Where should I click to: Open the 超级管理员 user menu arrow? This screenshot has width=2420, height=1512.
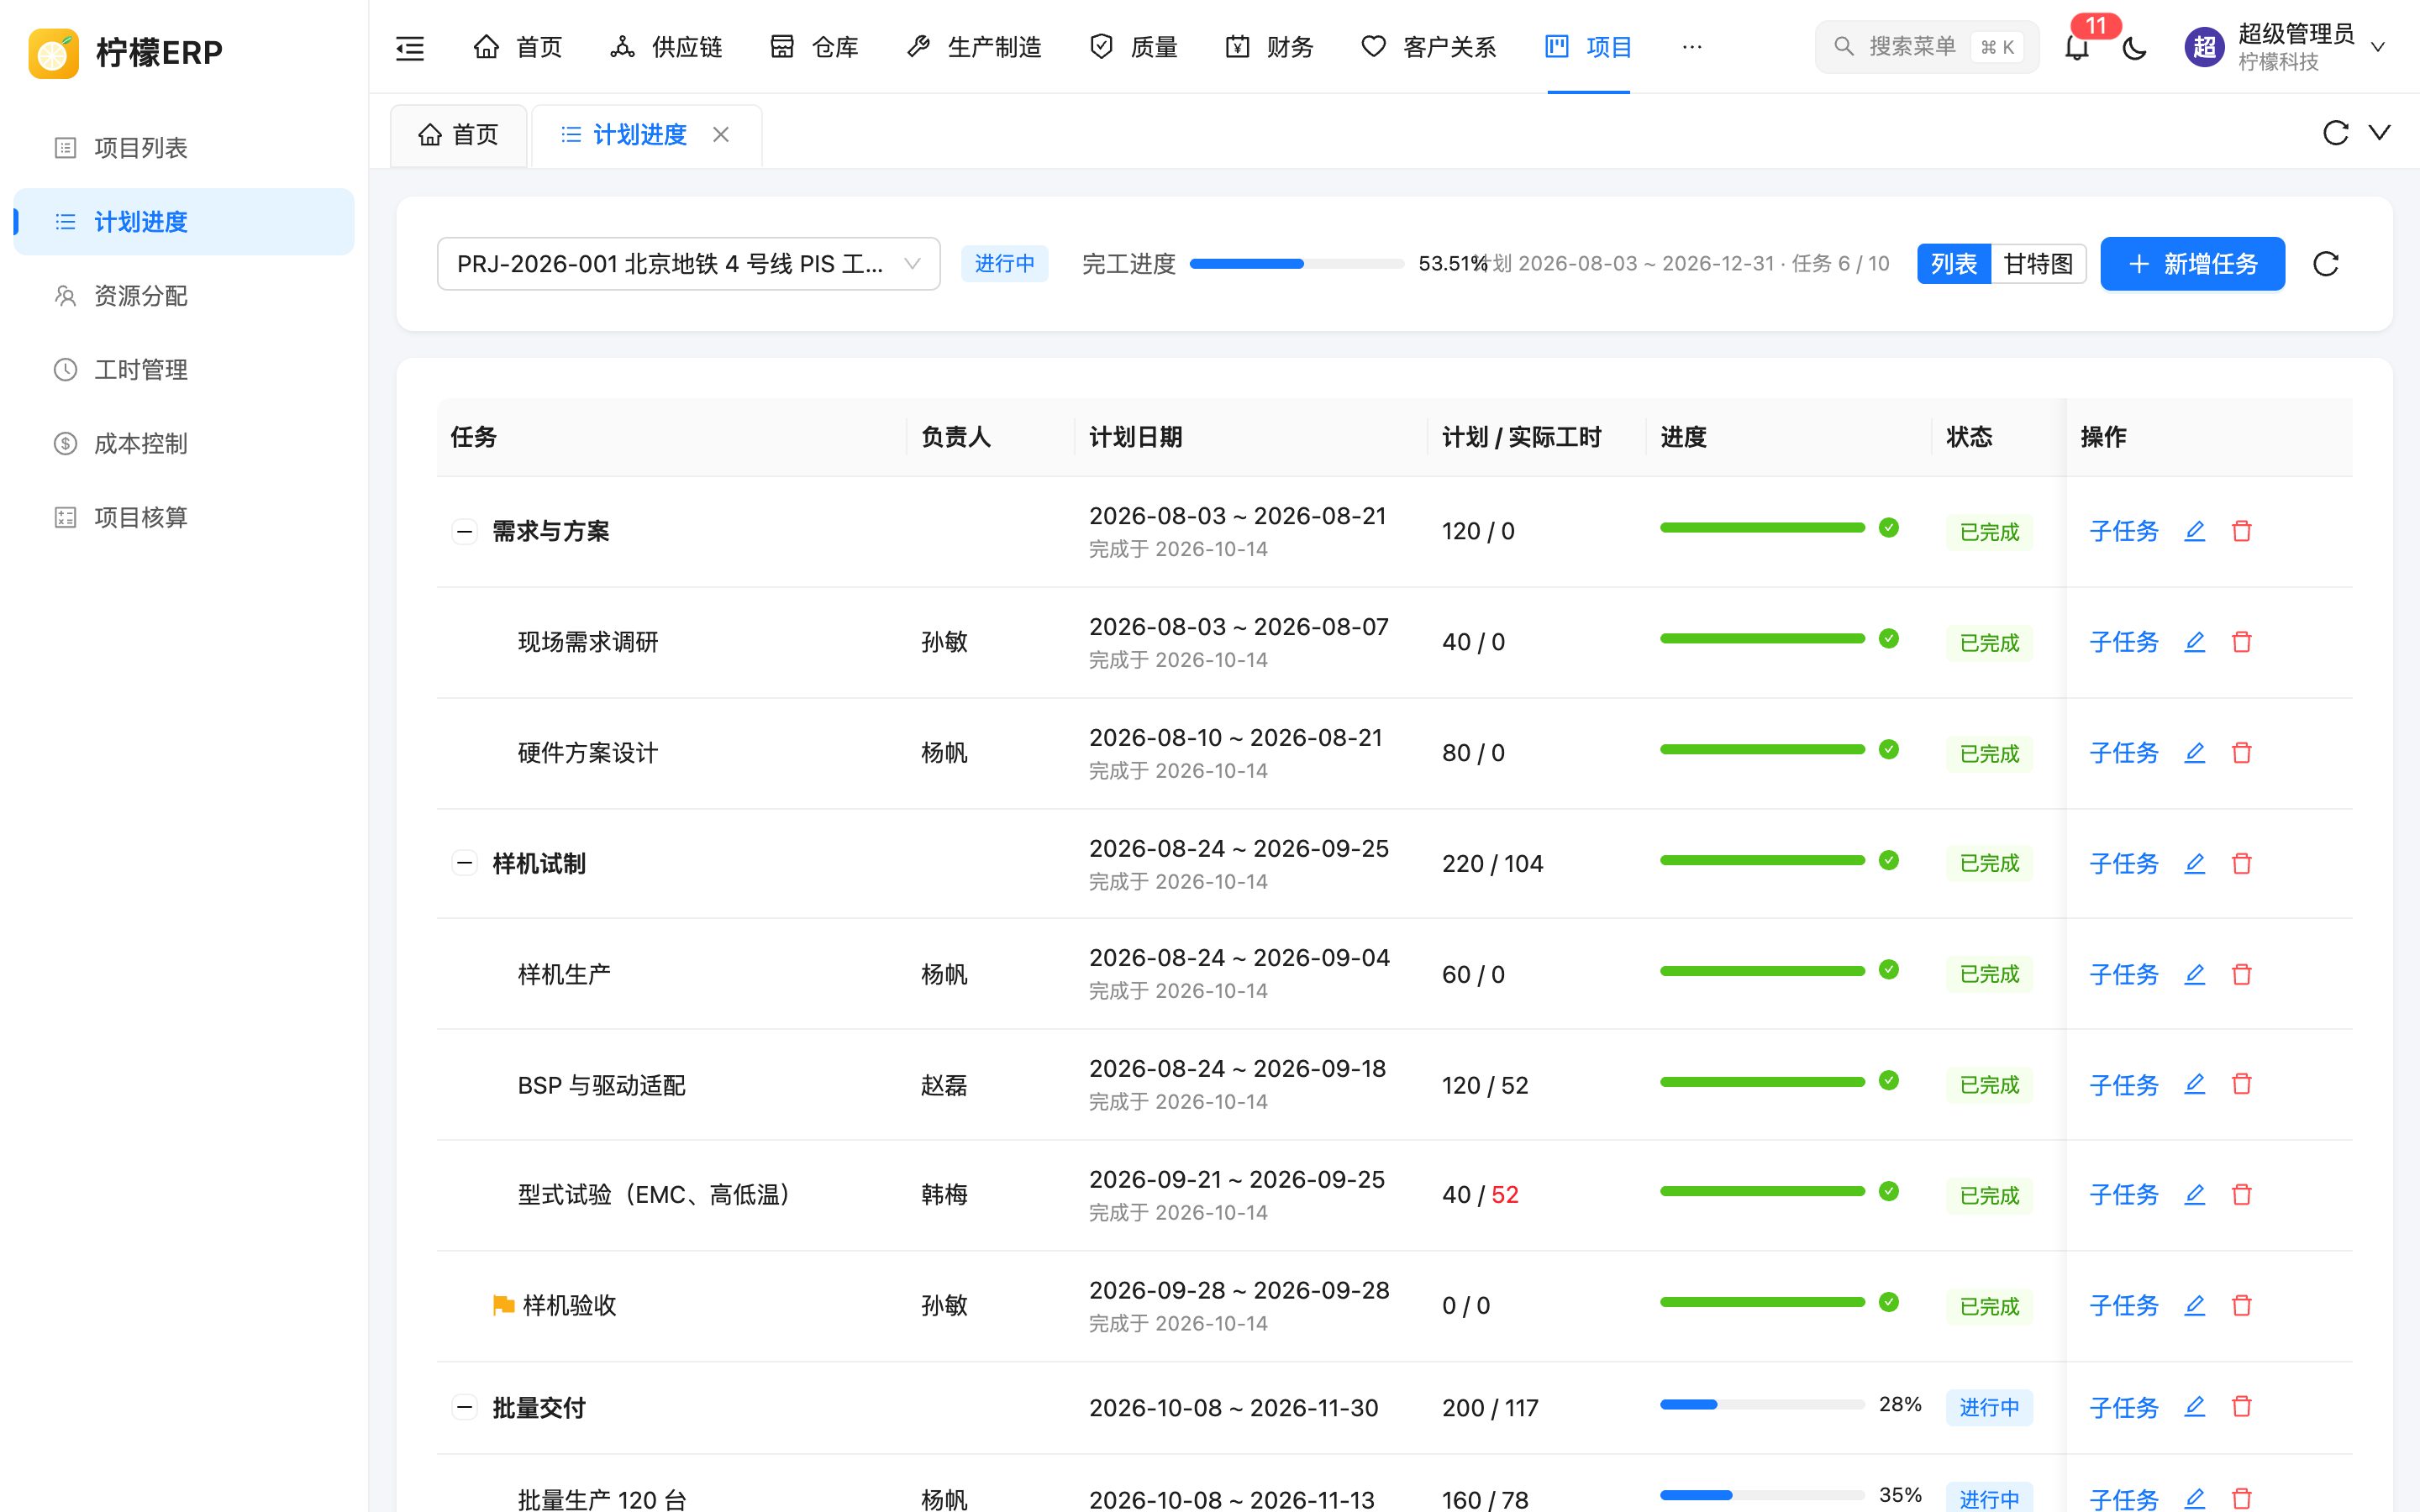click(x=2379, y=47)
